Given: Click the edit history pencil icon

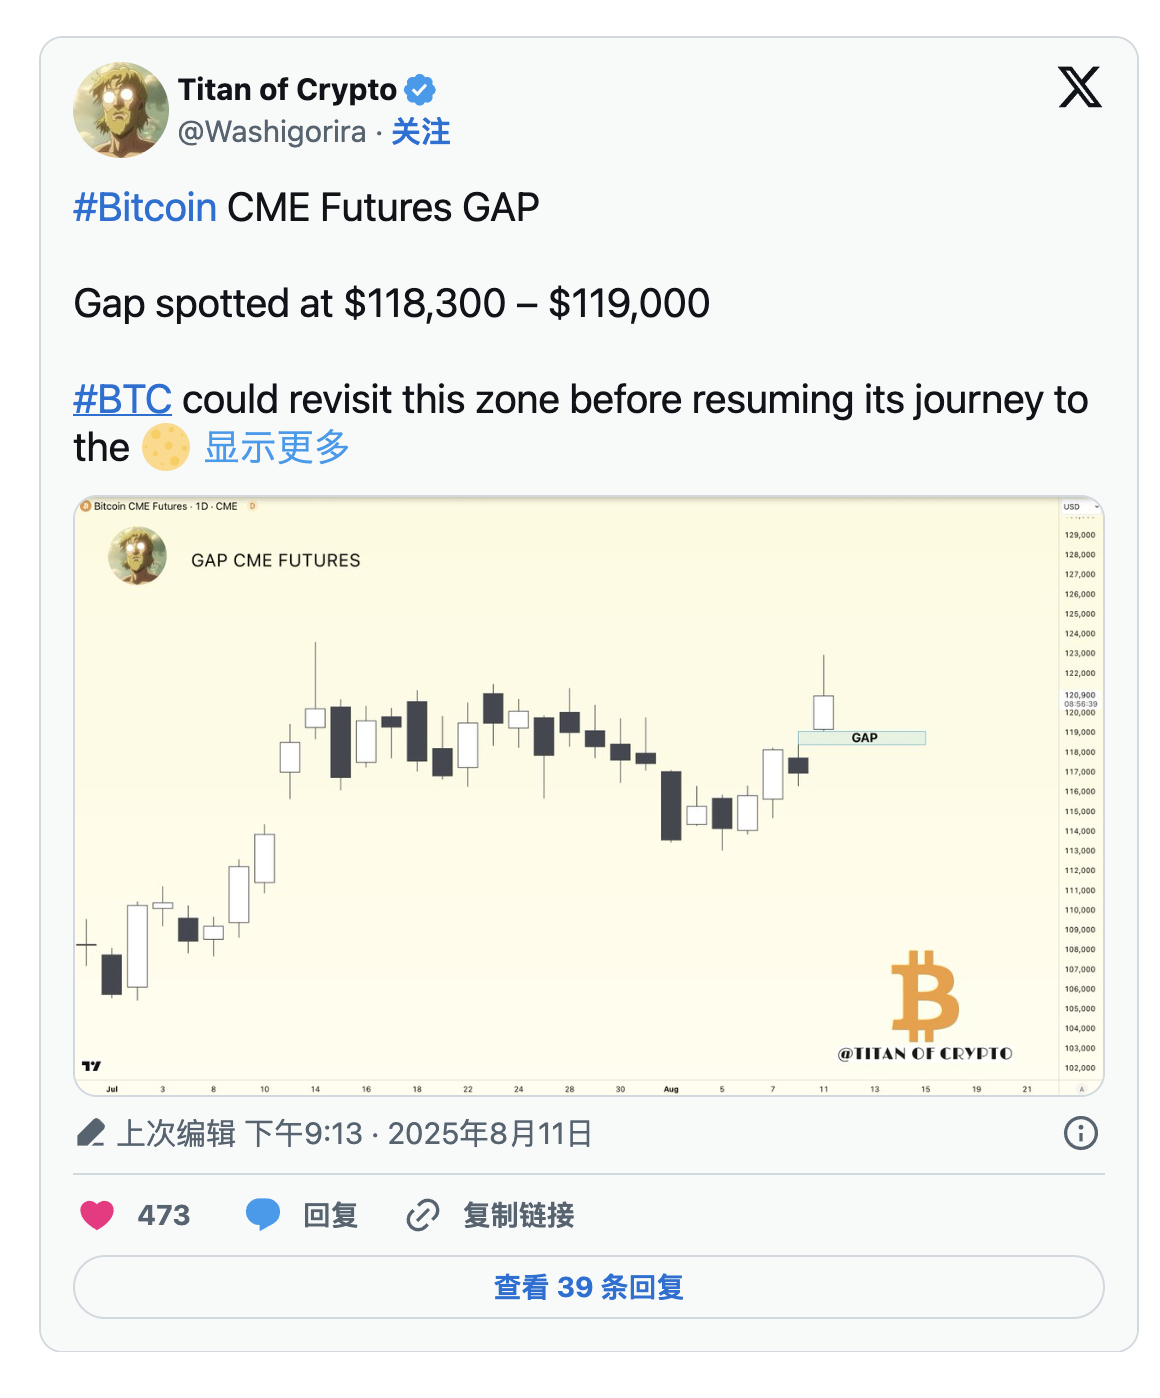Looking at the screenshot, I should pyautogui.click(x=90, y=1133).
